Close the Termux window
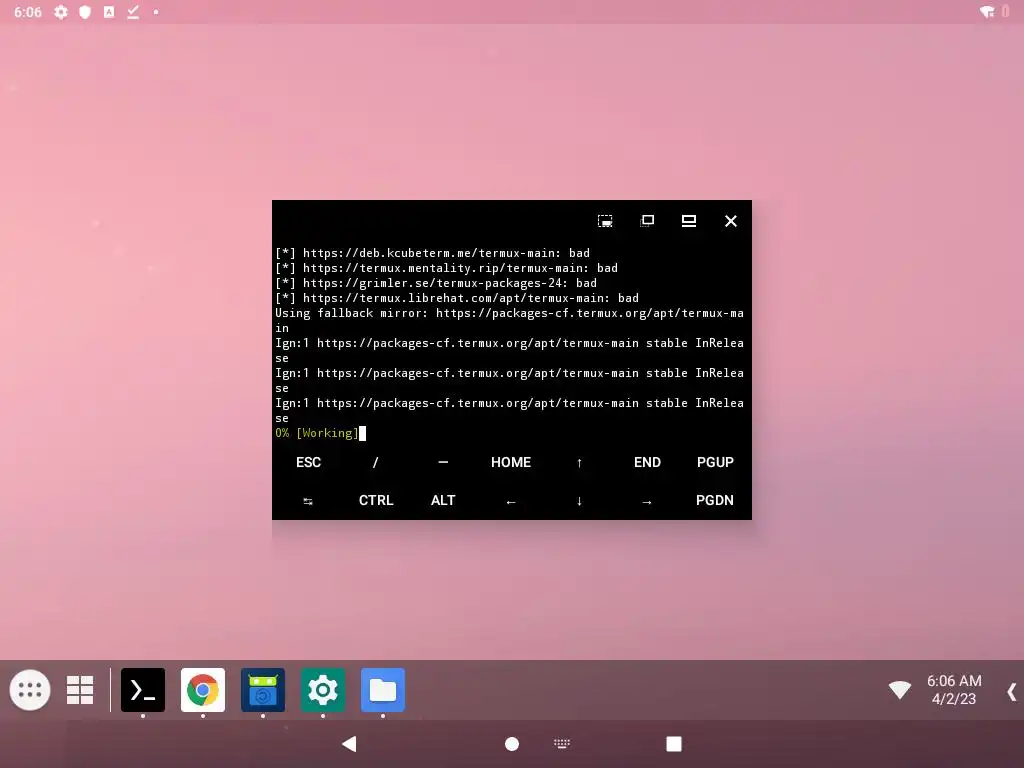Viewport: 1024px width, 768px height. [x=731, y=221]
